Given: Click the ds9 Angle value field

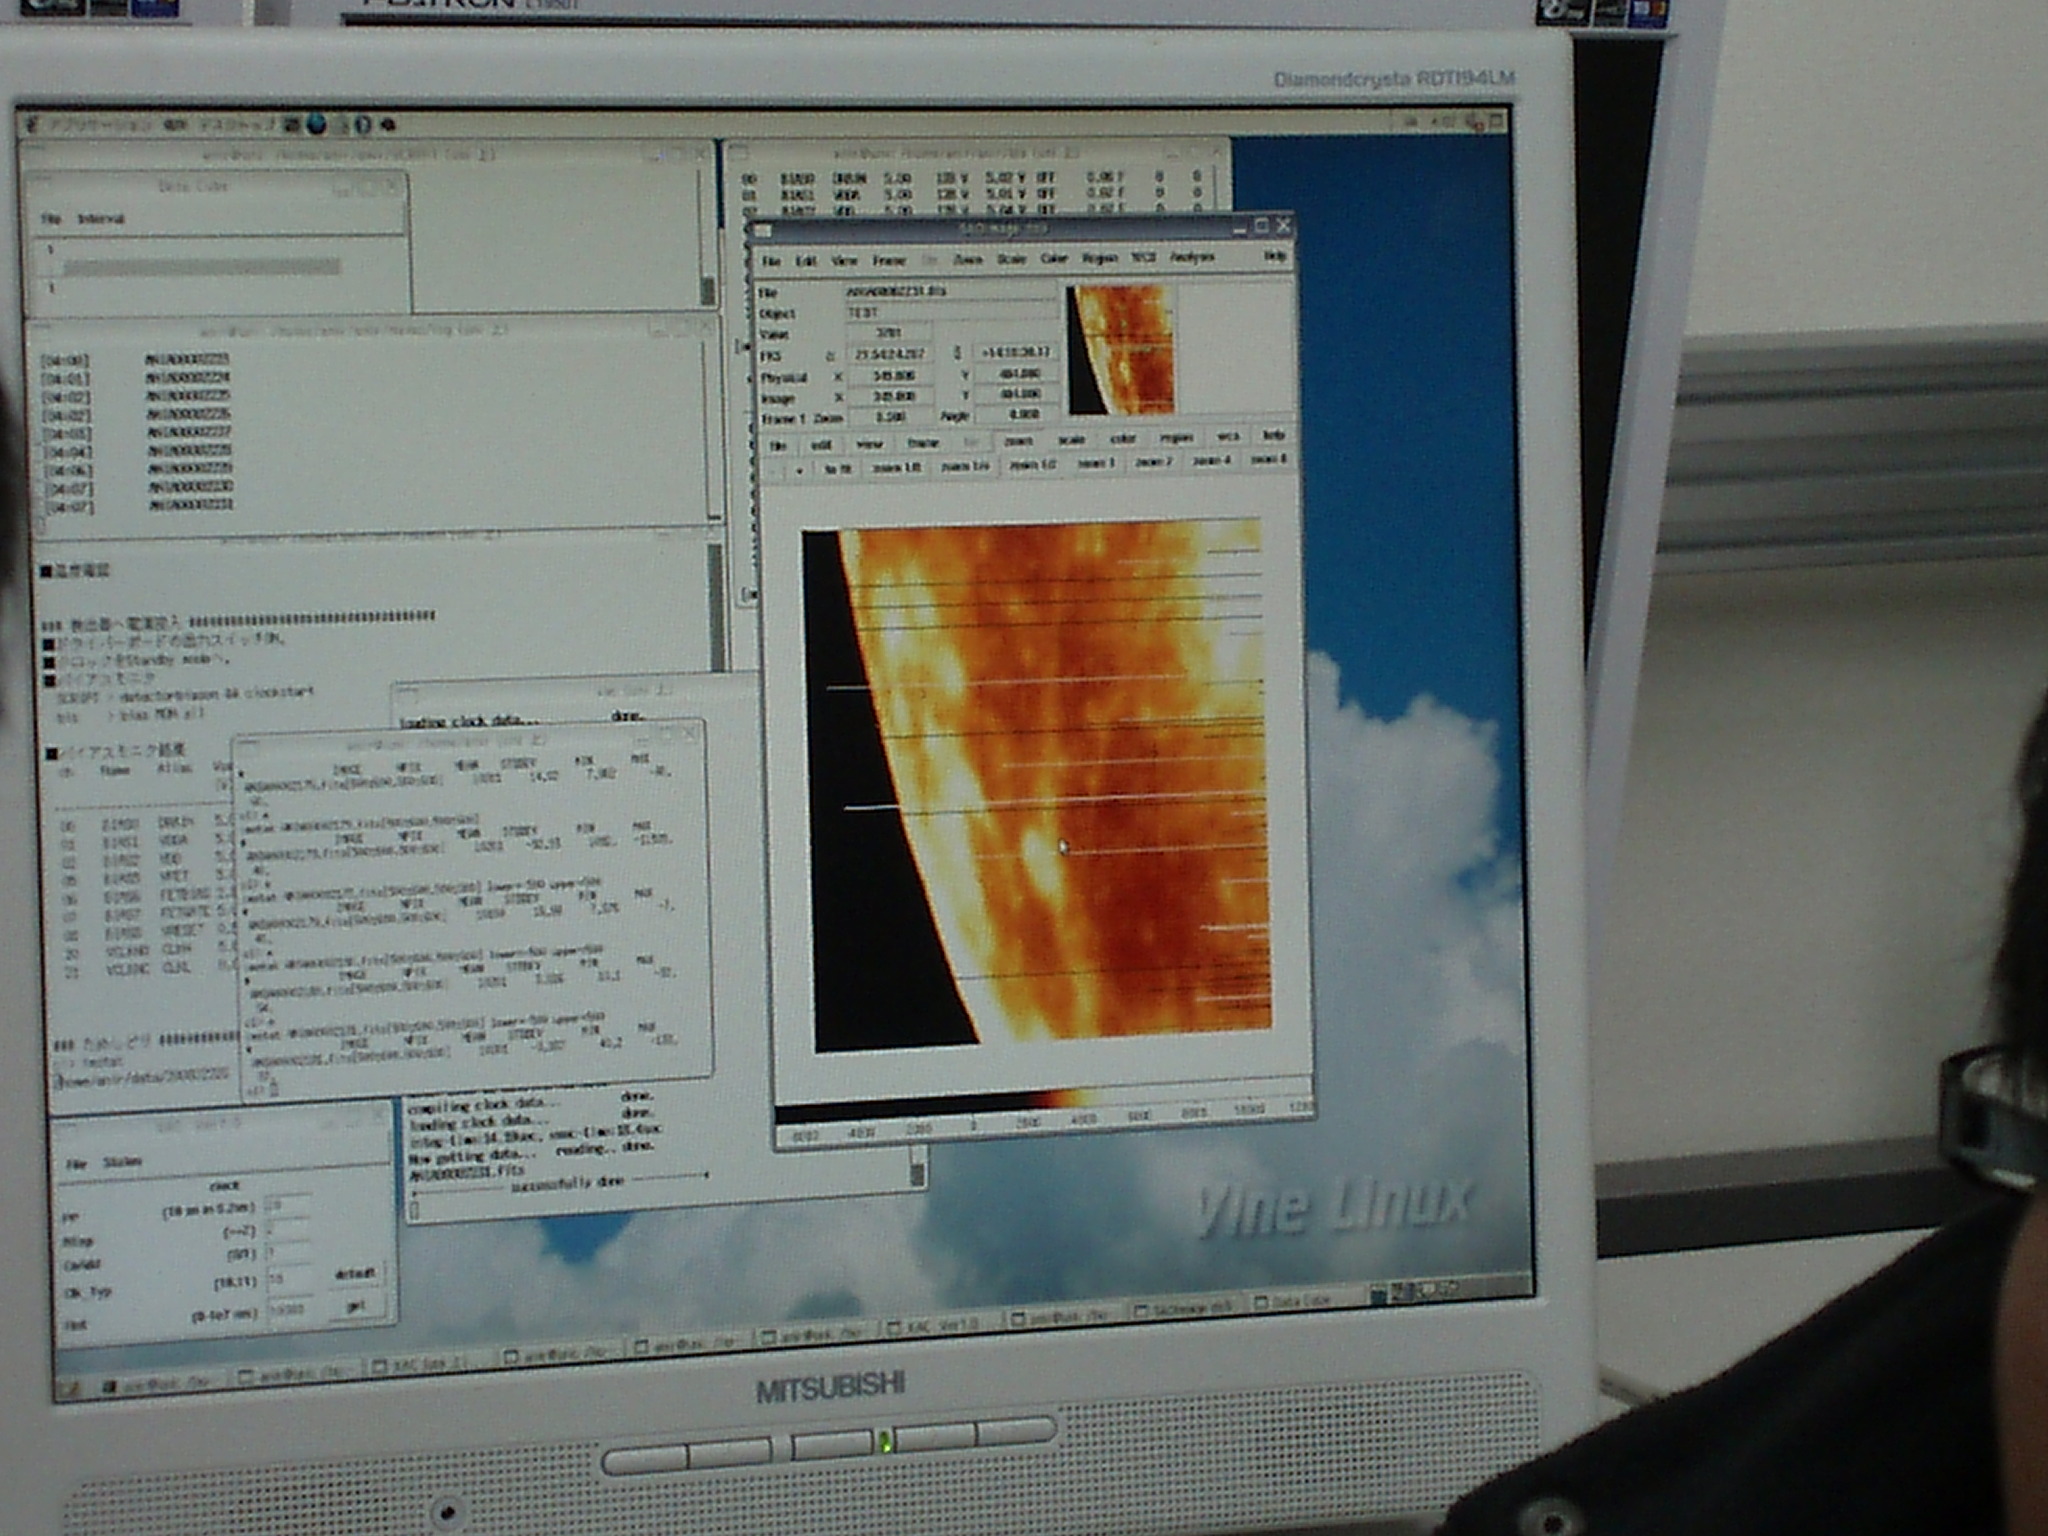Looking at the screenshot, I should point(1015,414).
